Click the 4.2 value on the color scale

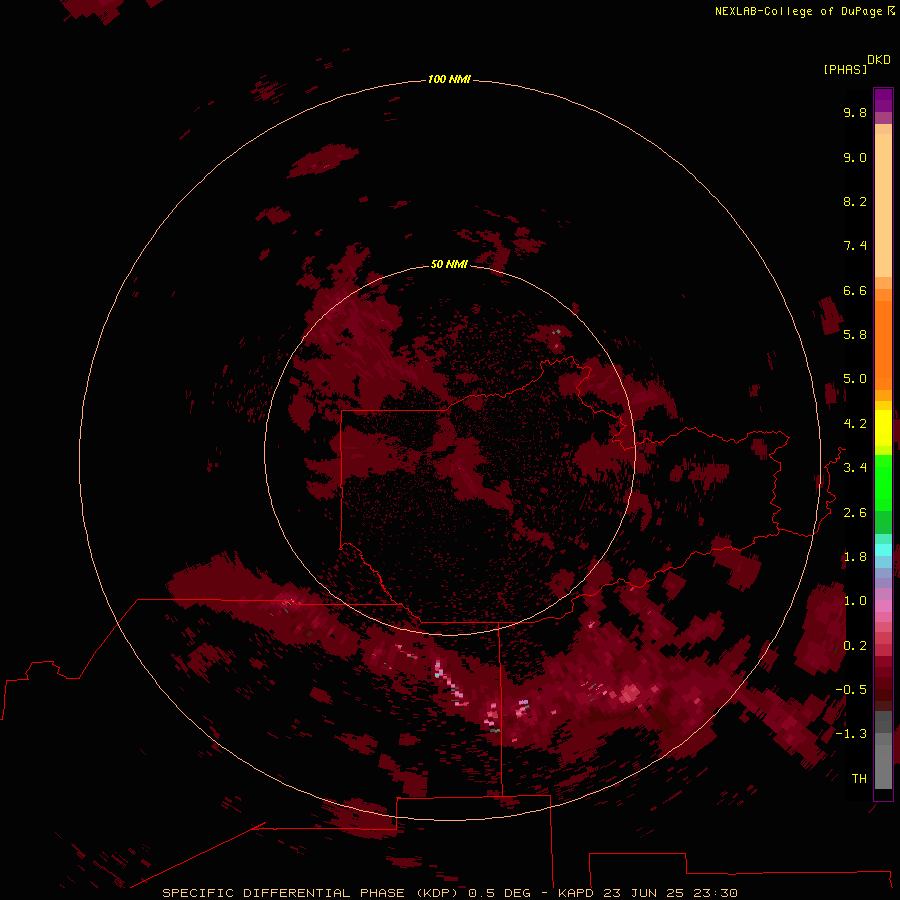(855, 424)
